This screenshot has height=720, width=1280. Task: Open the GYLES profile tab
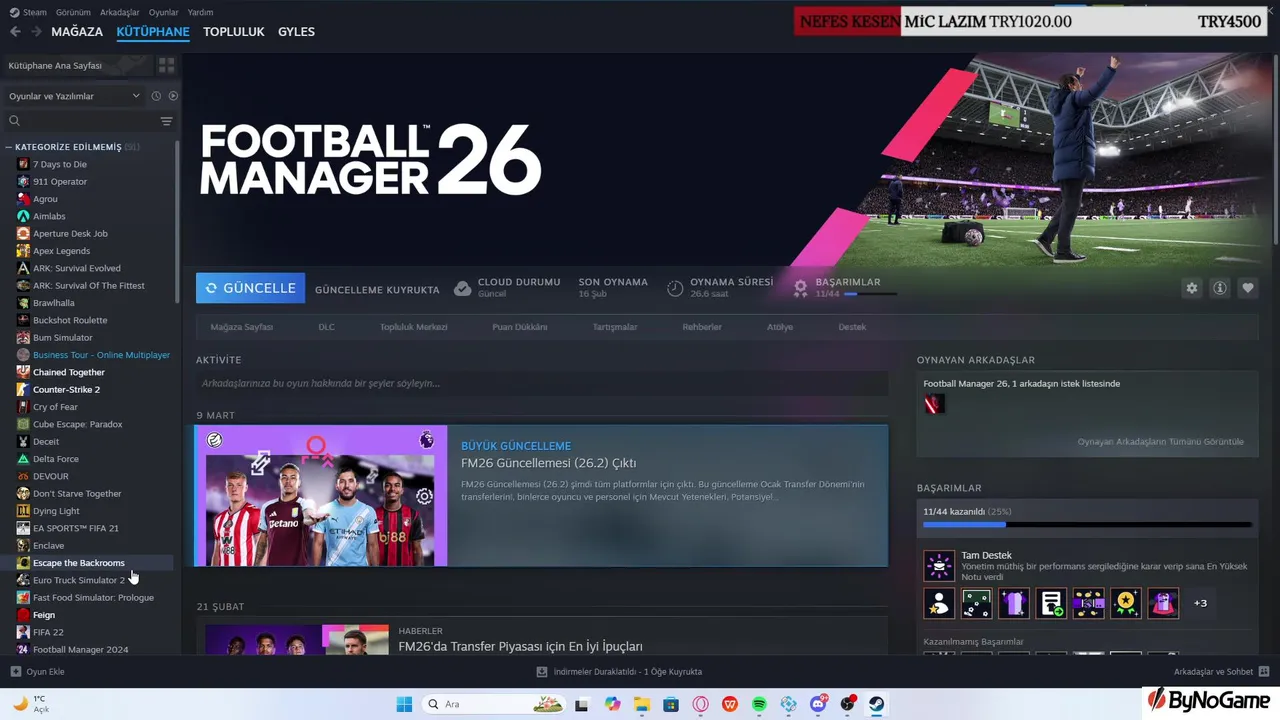[296, 32]
